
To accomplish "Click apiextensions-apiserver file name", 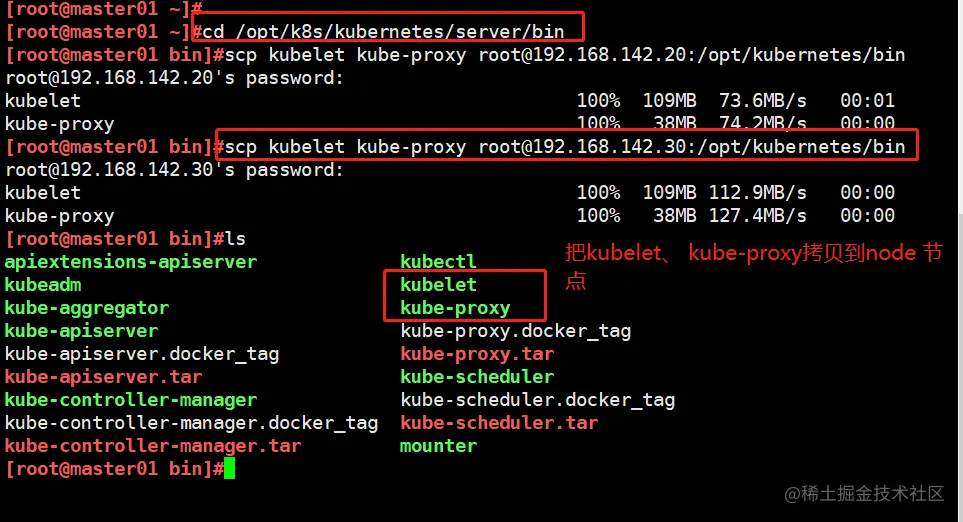I will coord(131,262).
